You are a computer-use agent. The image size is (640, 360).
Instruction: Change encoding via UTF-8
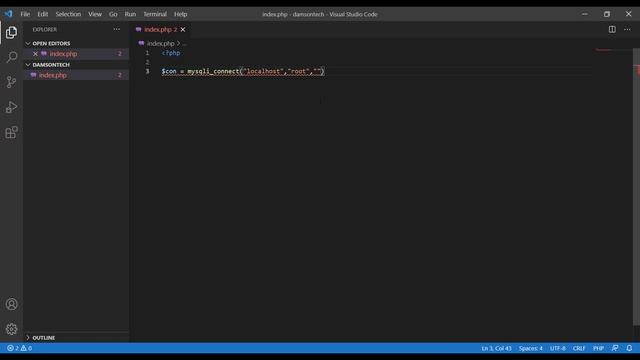coord(557,348)
